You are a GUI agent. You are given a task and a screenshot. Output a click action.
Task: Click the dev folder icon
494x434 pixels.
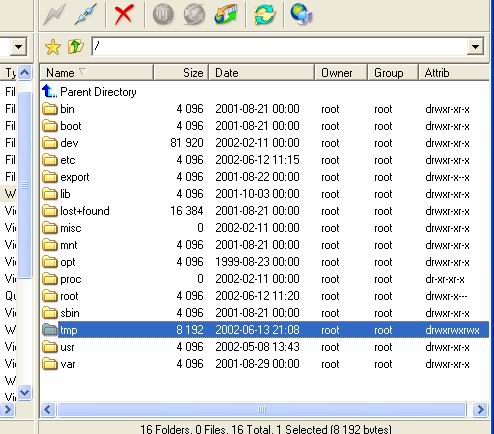click(50, 143)
